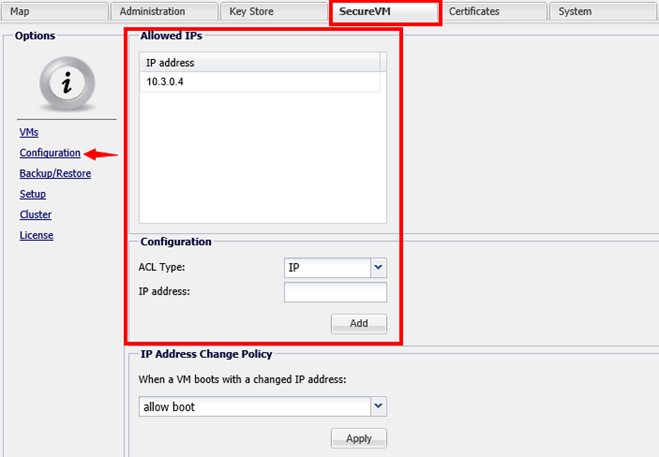Click the IP address column header
The image size is (659, 457).
tap(259, 63)
